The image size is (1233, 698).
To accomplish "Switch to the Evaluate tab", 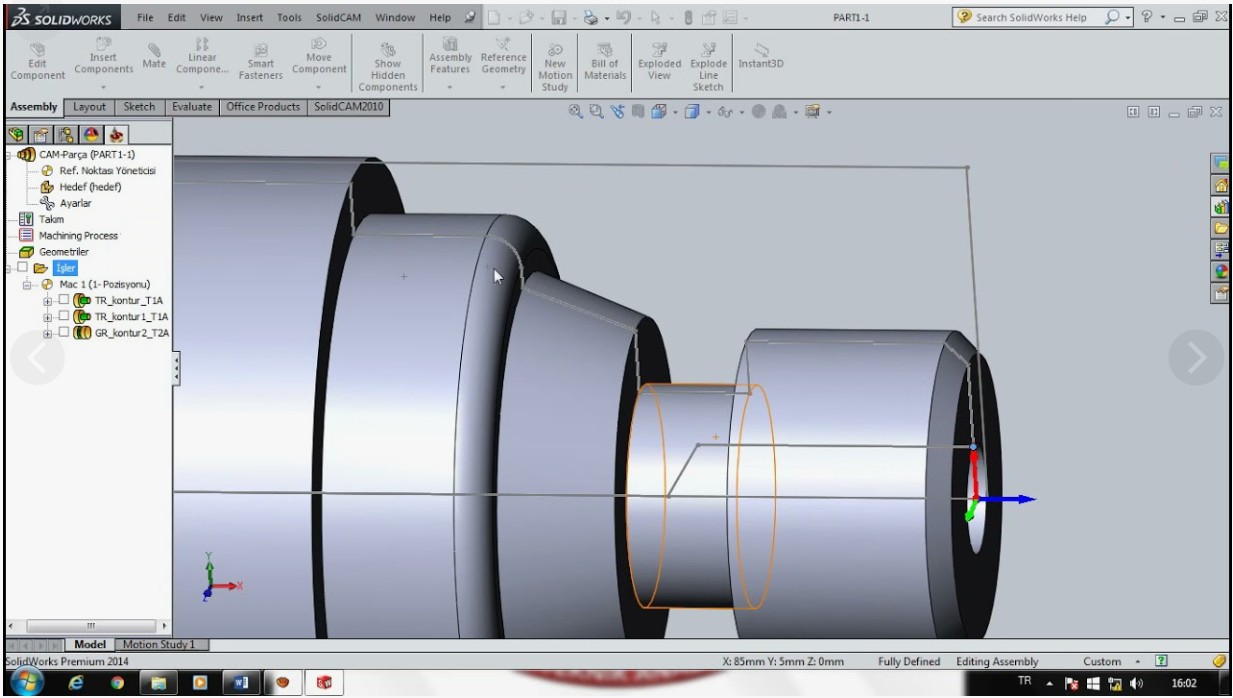I will coord(191,107).
